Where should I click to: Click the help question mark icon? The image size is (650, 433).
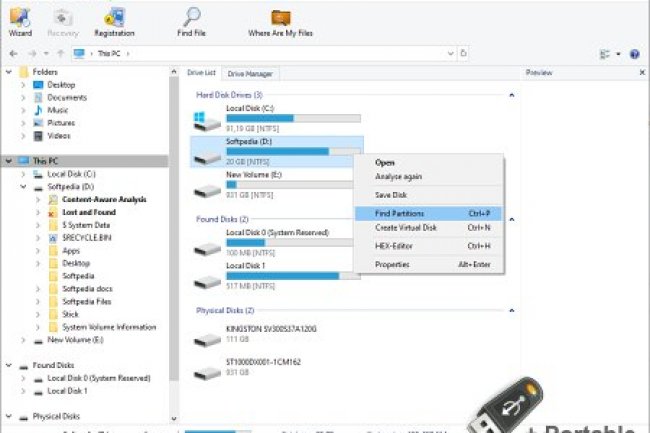[x=635, y=53]
